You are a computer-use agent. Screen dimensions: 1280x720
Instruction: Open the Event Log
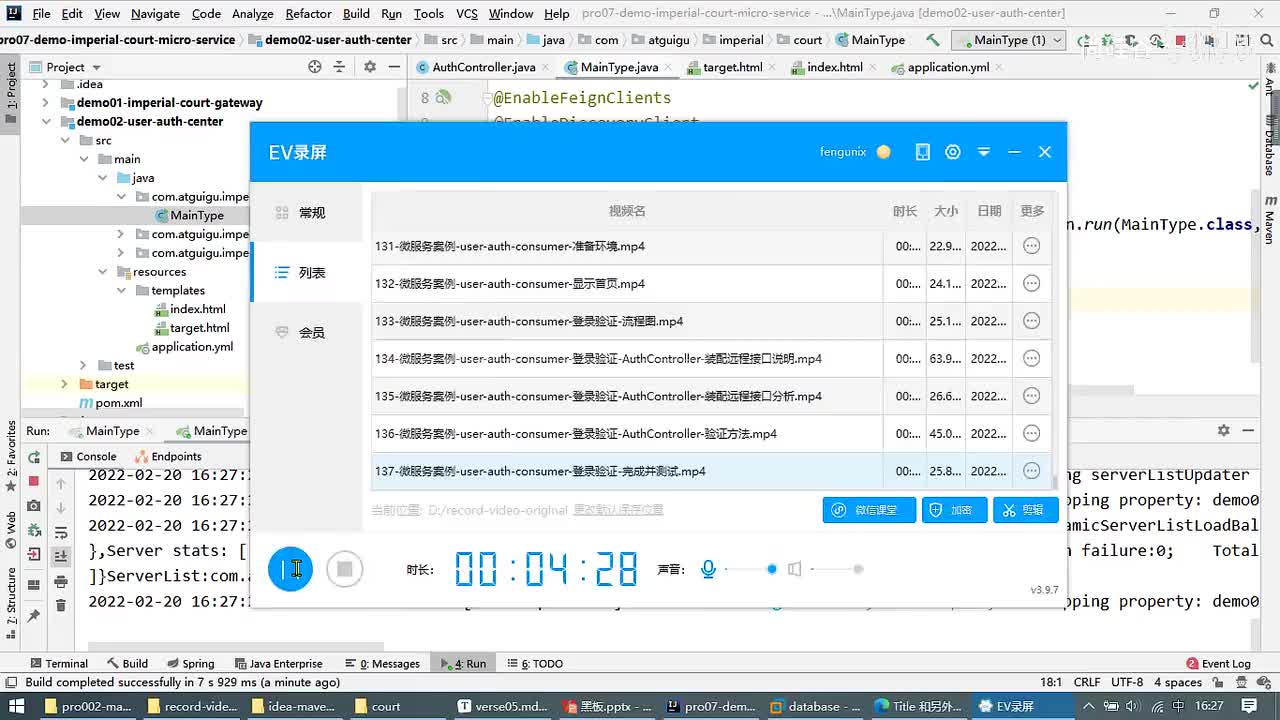pyautogui.click(x=1218, y=663)
